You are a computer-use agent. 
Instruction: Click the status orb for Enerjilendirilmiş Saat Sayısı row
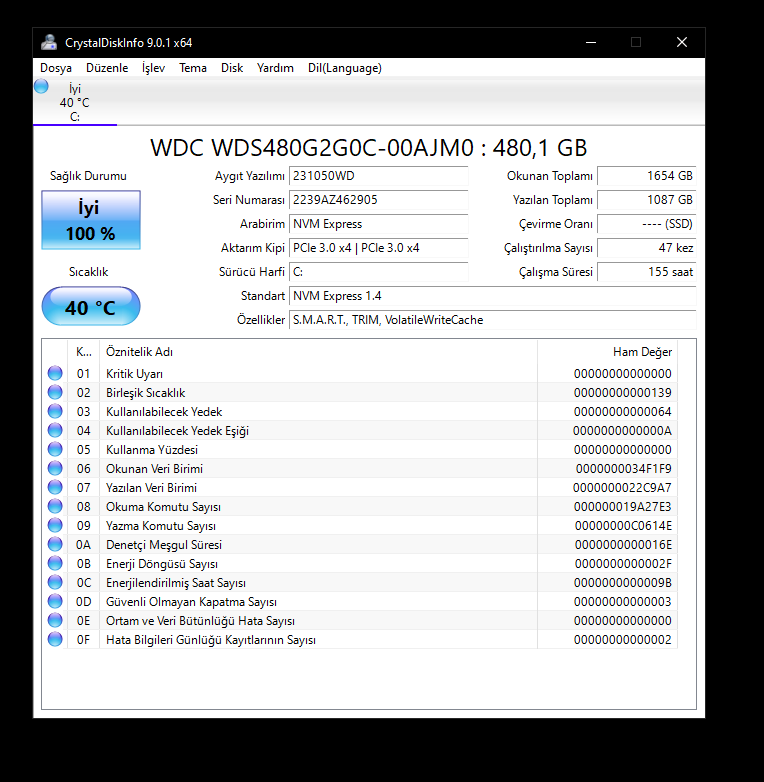55,582
